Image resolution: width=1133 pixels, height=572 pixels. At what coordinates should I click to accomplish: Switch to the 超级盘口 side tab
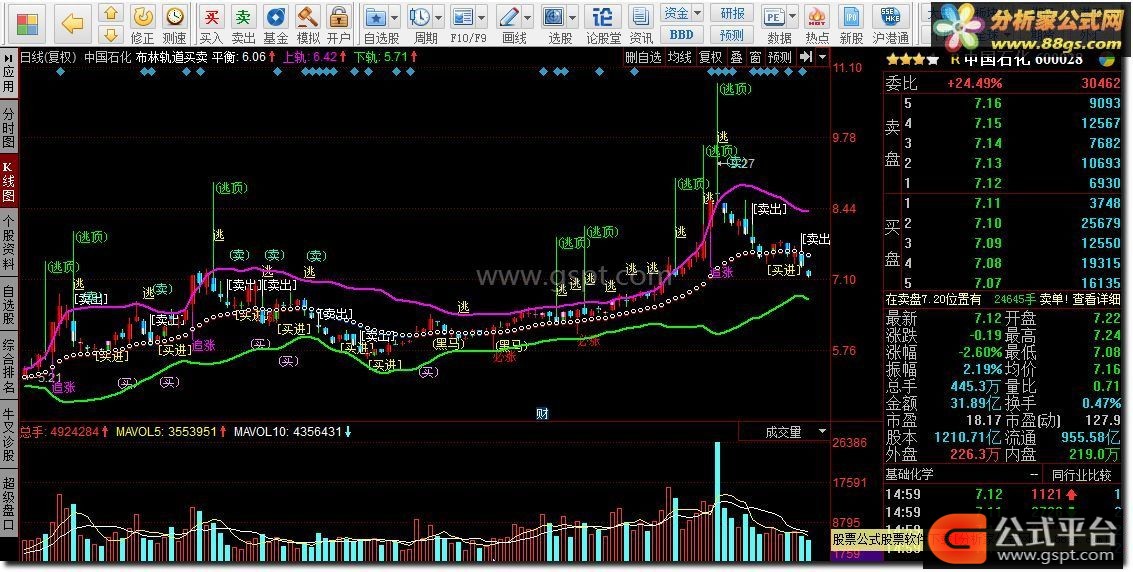[8, 503]
